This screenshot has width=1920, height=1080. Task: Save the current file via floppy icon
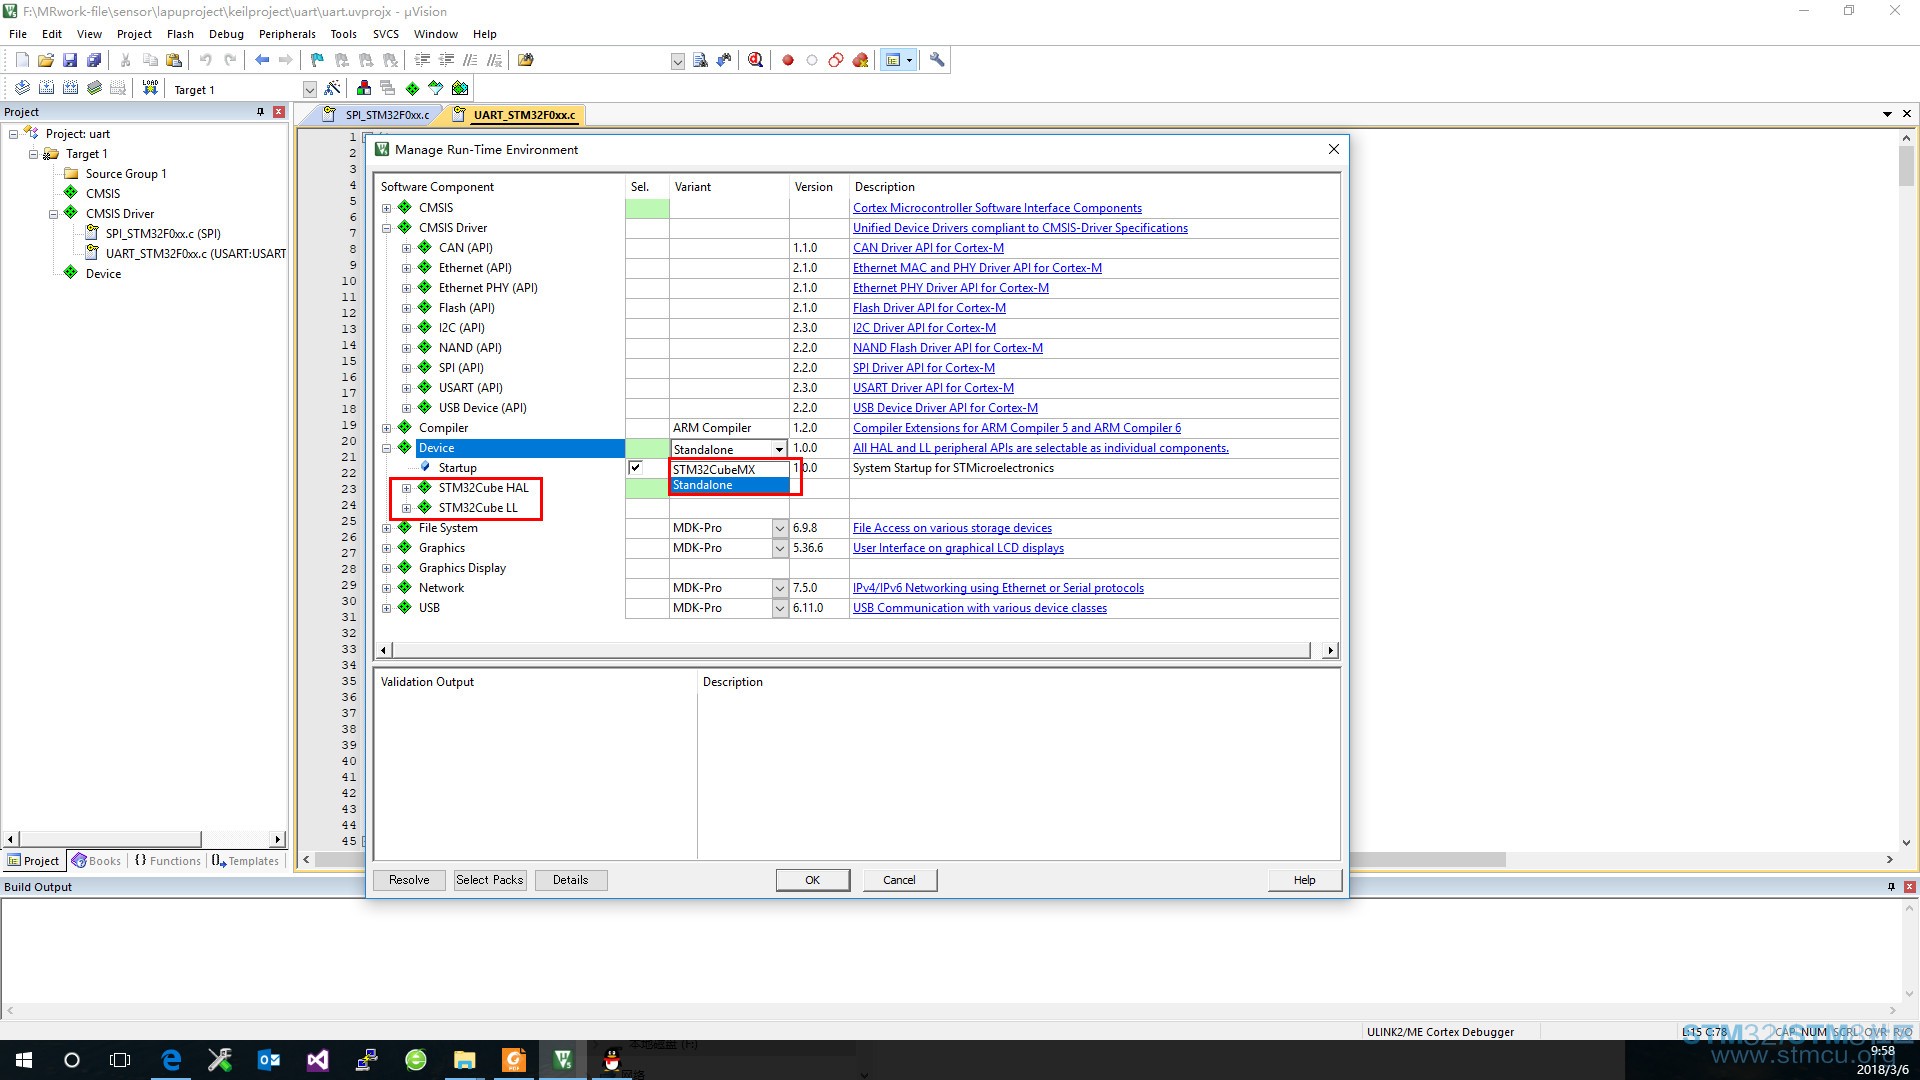coord(70,60)
